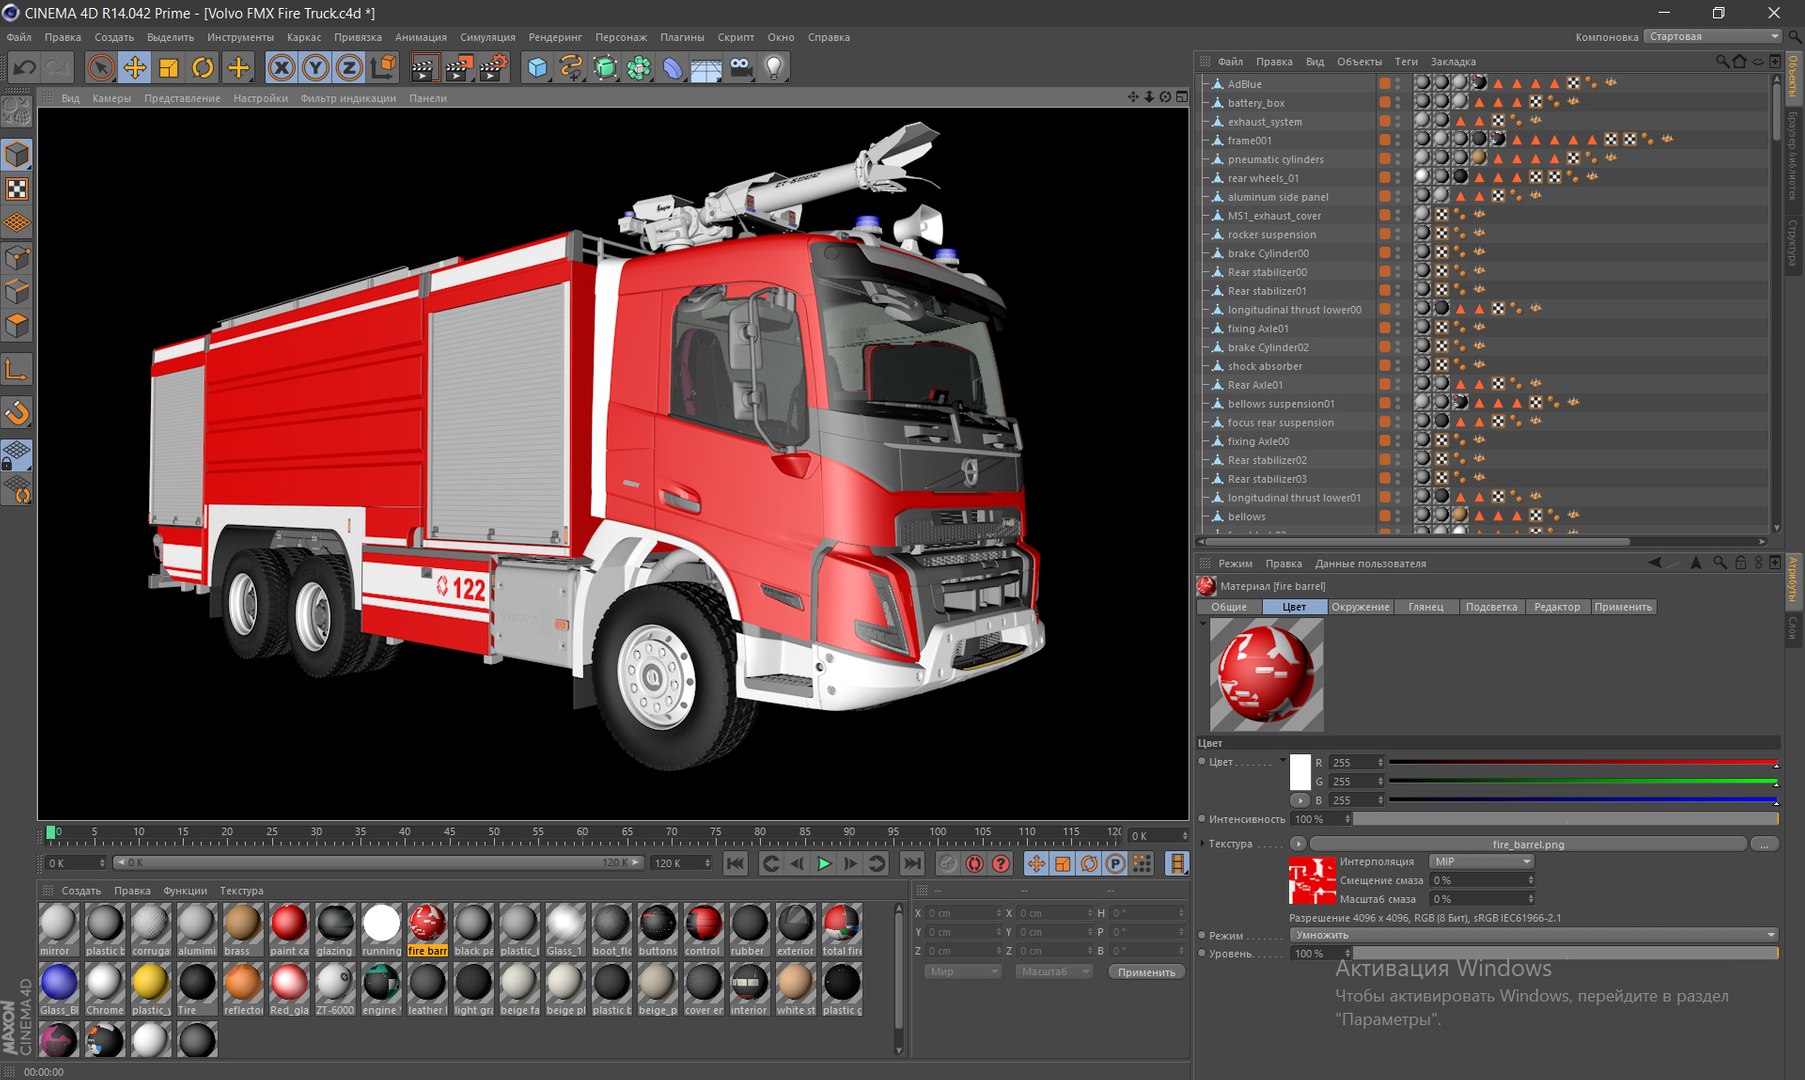Click the red question mark keyframe icon
Screen dimensions: 1805x1080
(x=1001, y=863)
